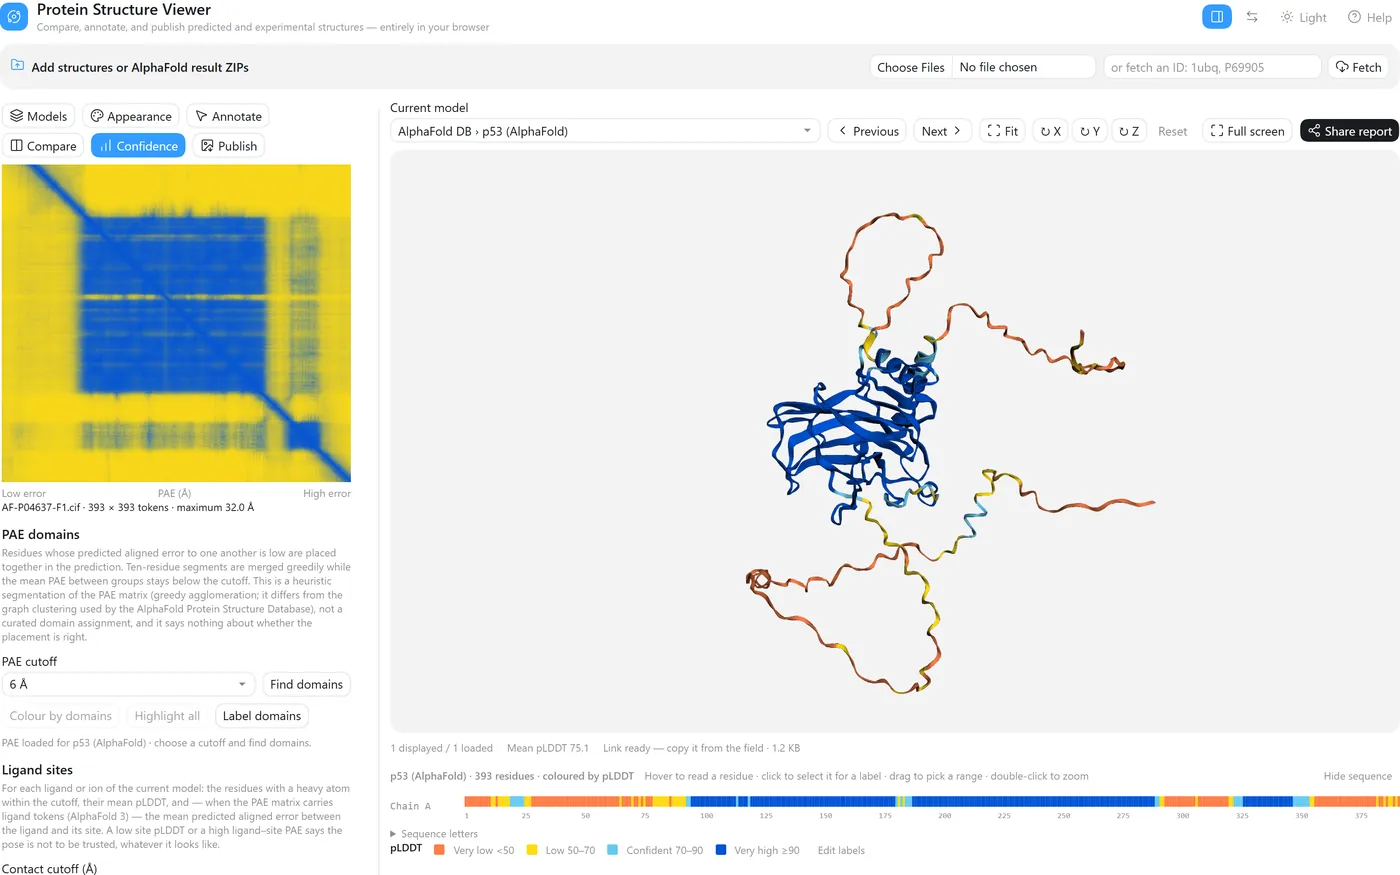Image resolution: width=1400 pixels, height=875 pixels.
Task: Open the Publish tab
Action: coord(229,146)
